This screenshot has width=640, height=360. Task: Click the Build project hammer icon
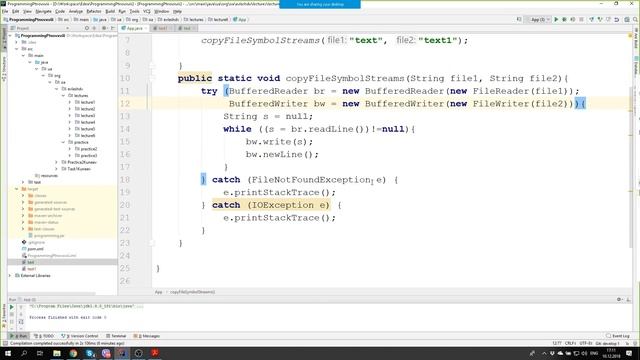(x=519, y=19)
